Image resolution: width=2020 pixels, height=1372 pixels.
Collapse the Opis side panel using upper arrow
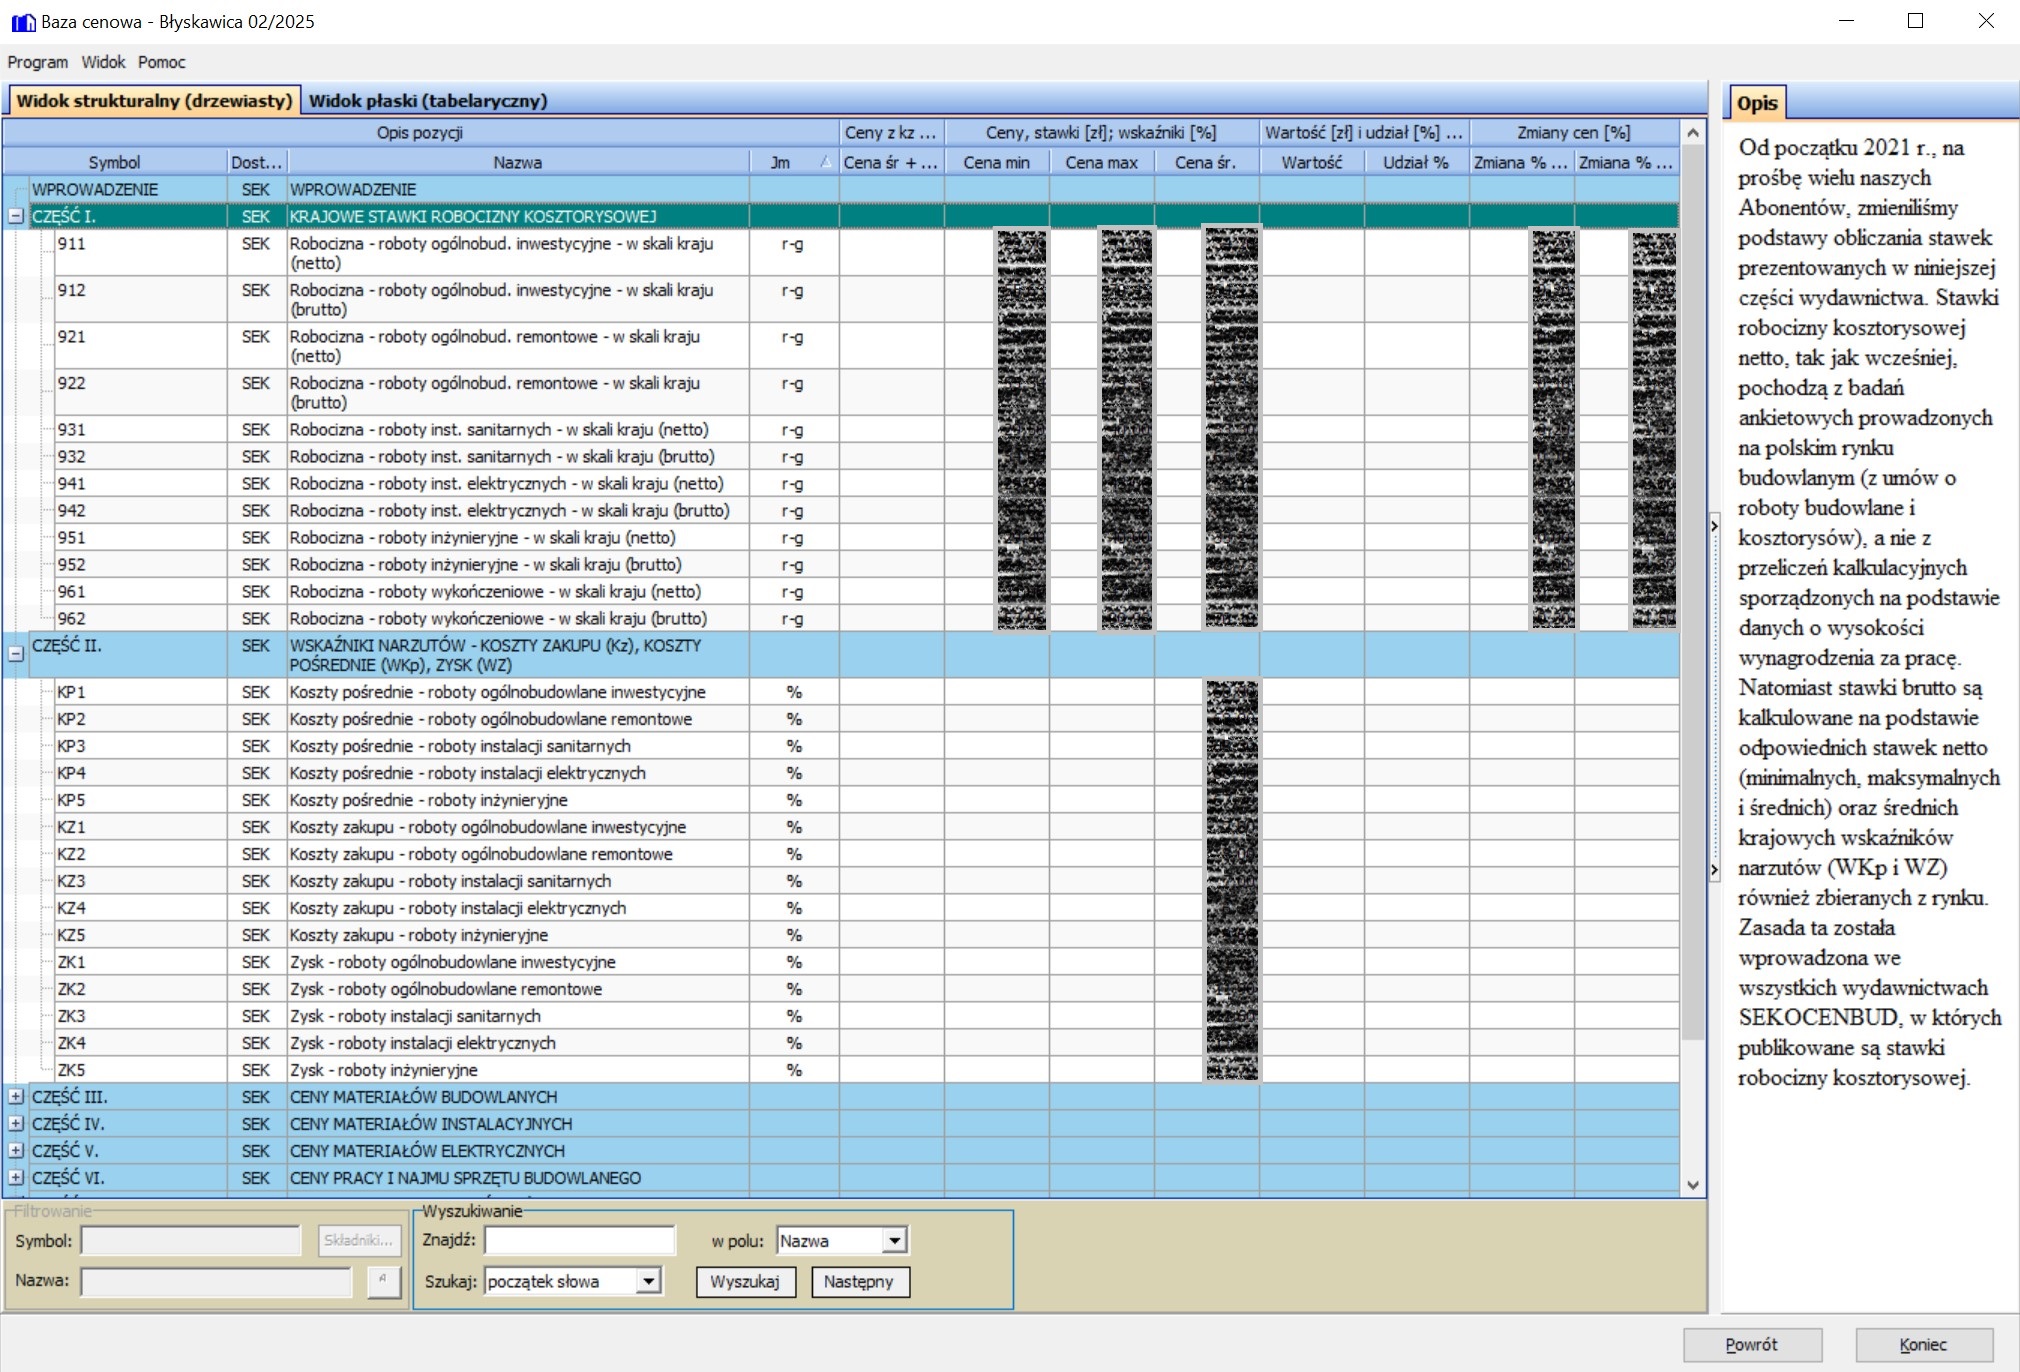point(1714,526)
